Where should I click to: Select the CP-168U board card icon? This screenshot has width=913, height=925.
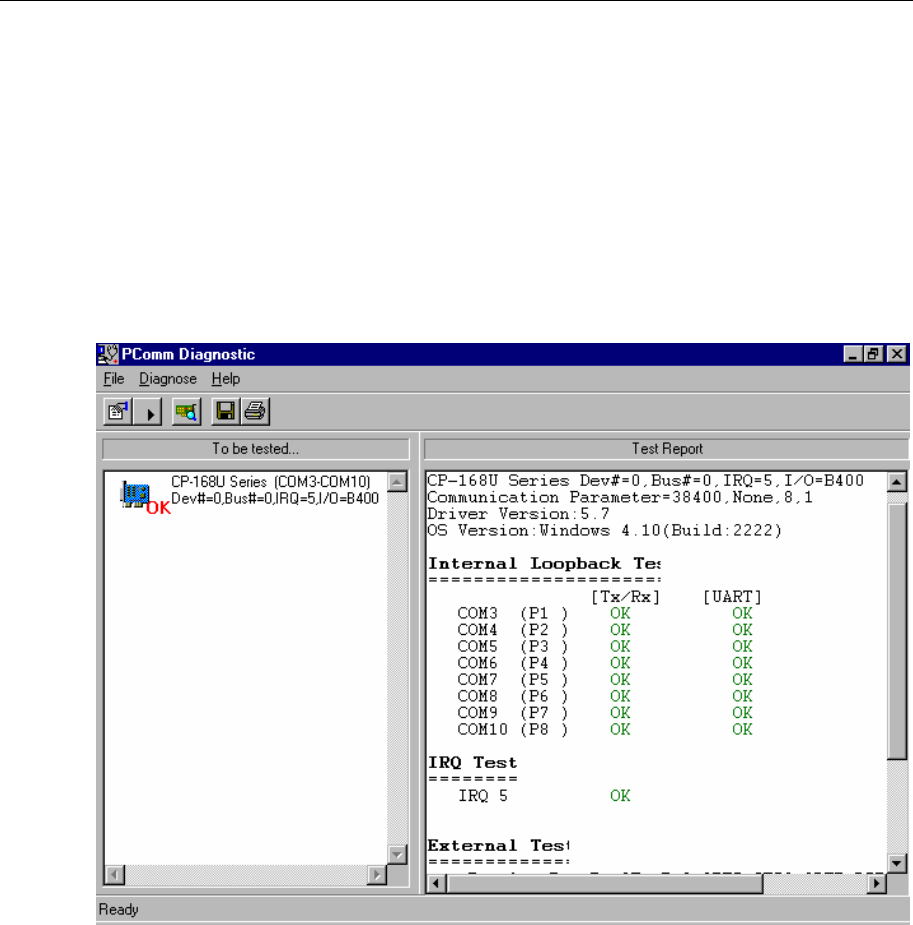click(x=134, y=494)
